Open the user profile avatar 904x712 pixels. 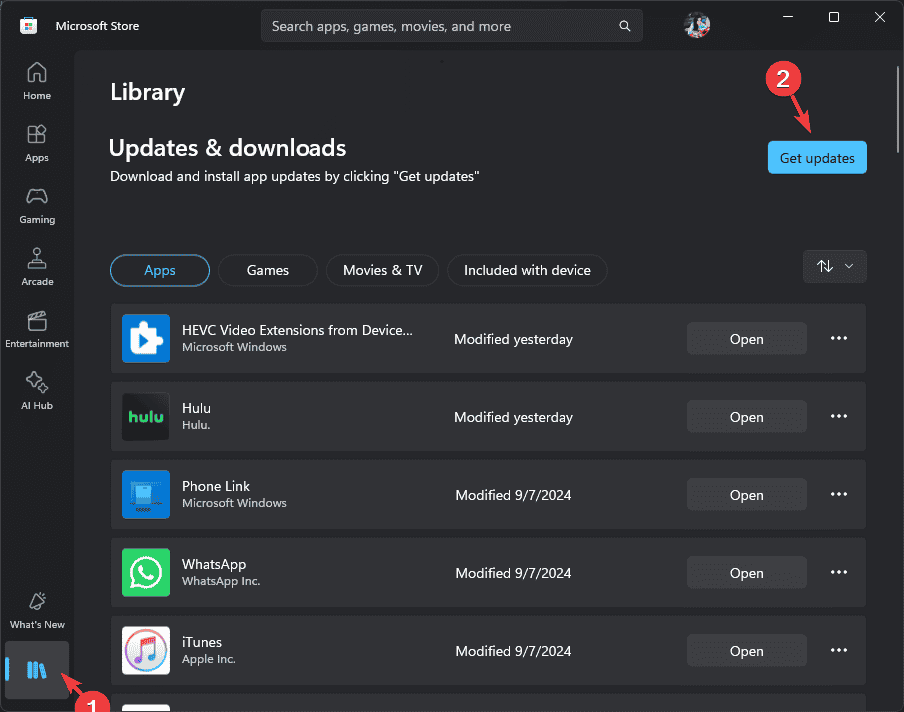[x=696, y=25]
